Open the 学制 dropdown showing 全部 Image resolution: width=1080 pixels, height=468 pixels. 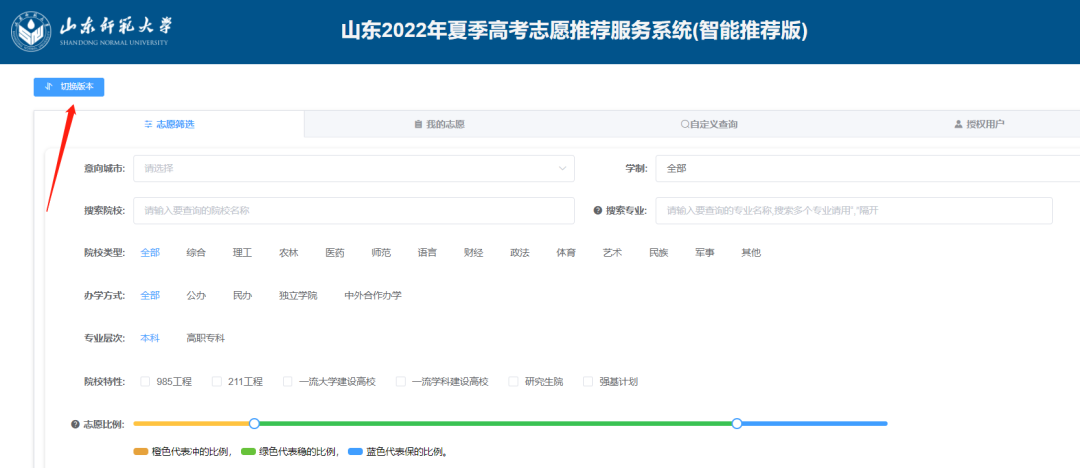click(x=868, y=168)
